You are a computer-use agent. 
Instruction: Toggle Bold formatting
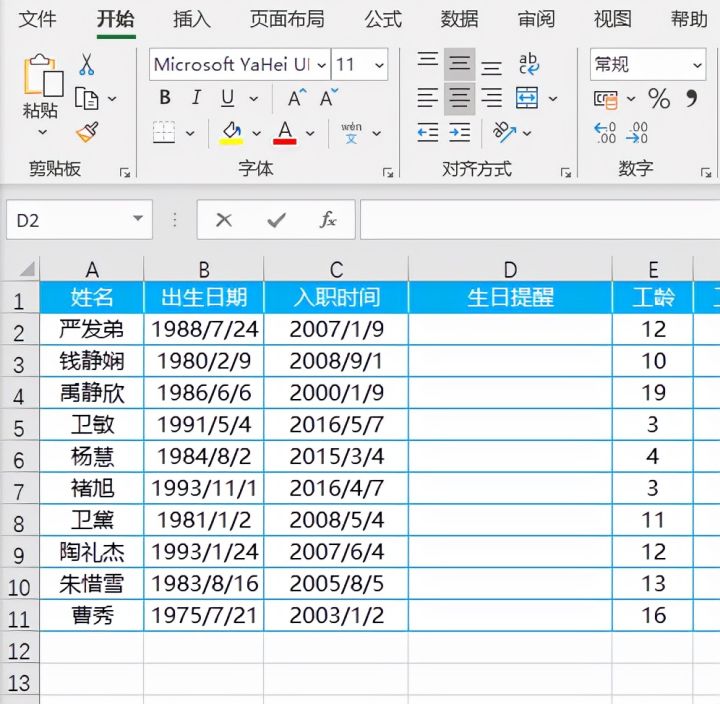click(165, 97)
